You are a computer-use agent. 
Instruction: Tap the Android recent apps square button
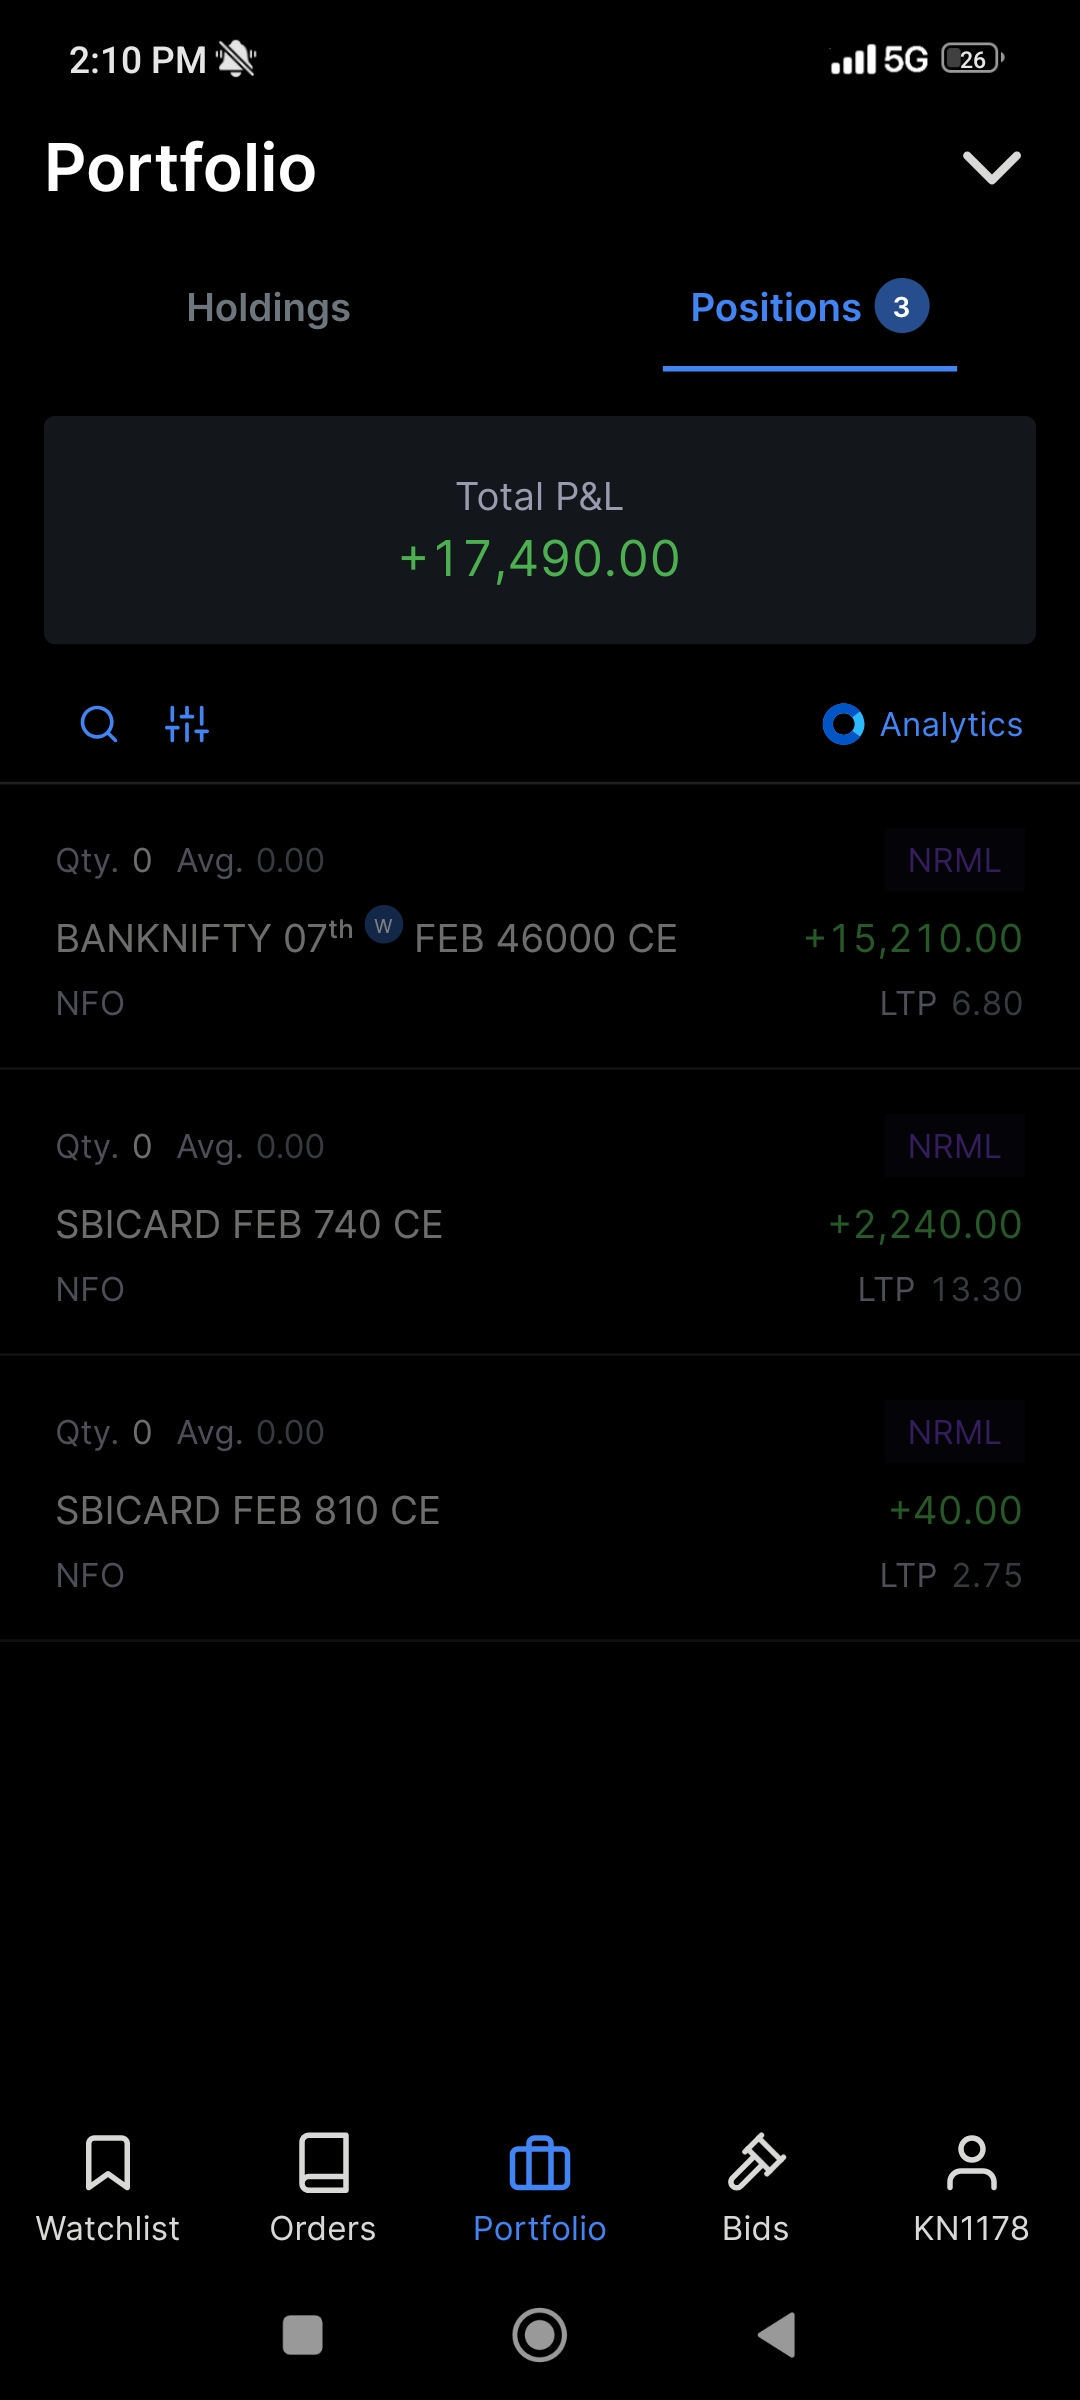pos(303,2335)
